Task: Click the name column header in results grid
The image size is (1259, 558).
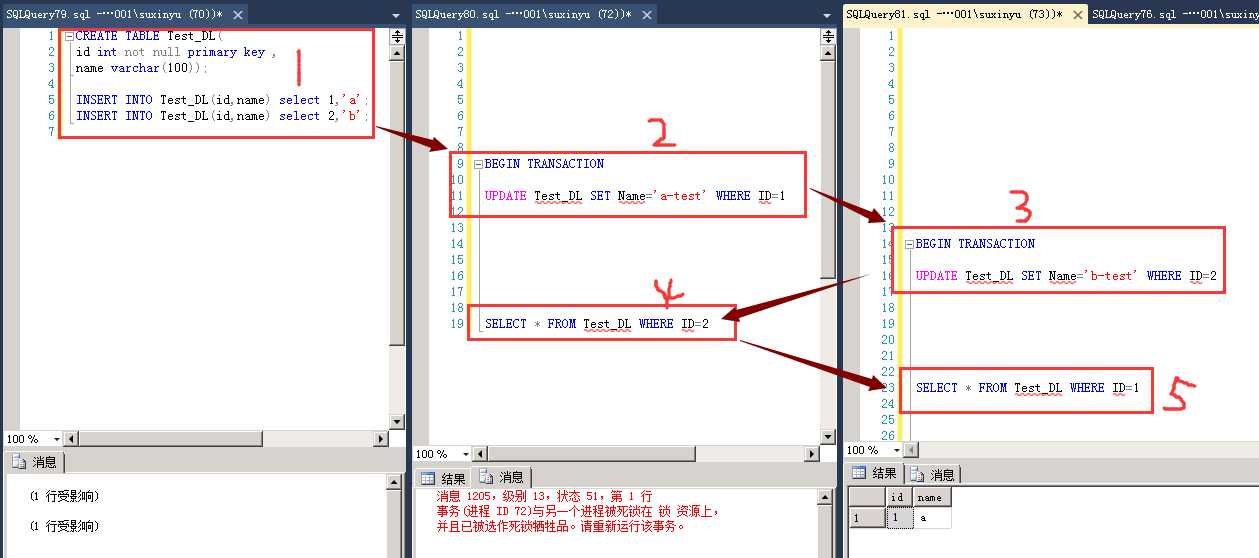Action: point(933,497)
